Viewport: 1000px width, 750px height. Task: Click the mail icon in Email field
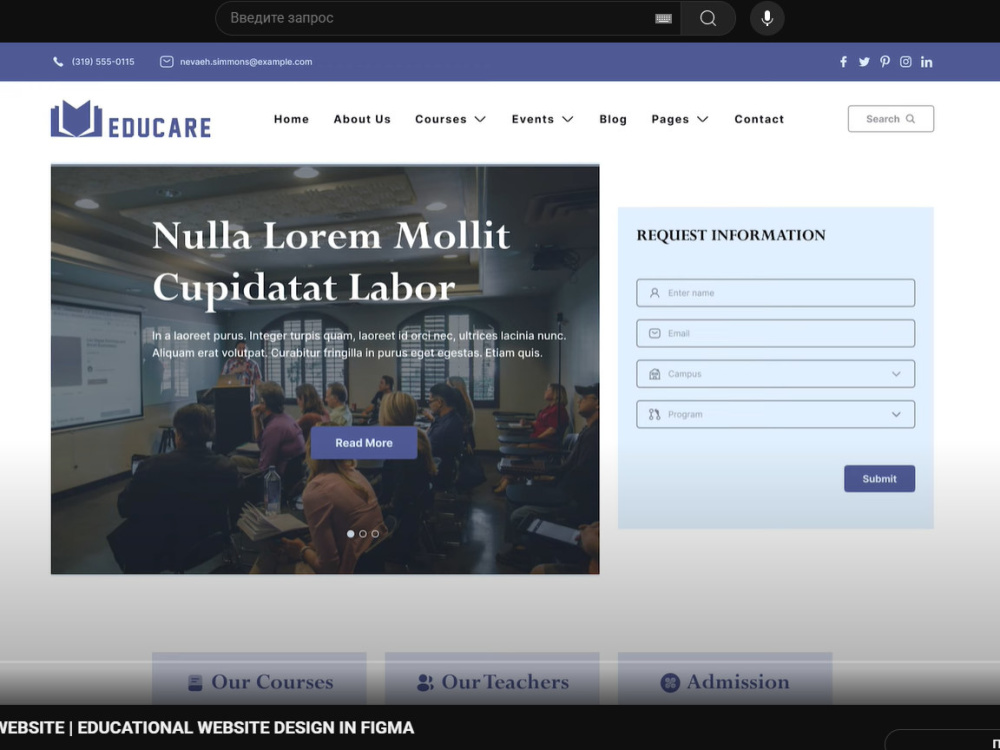(x=654, y=334)
